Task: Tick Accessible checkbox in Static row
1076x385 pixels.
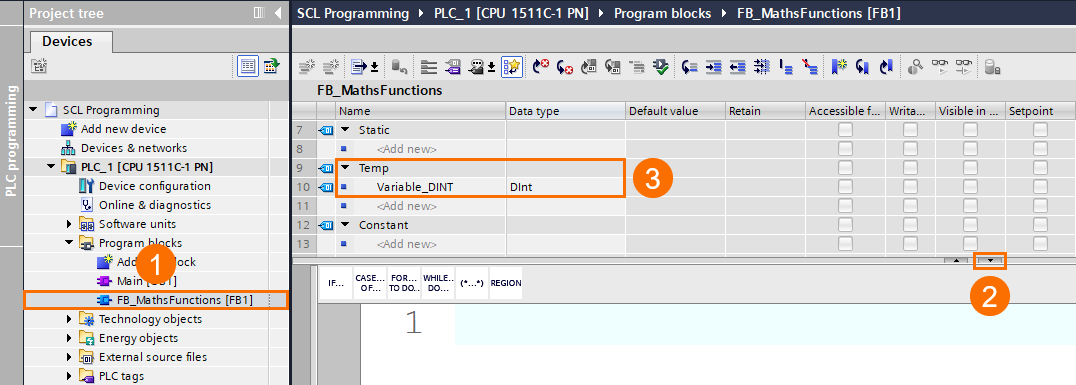Action: [x=845, y=130]
